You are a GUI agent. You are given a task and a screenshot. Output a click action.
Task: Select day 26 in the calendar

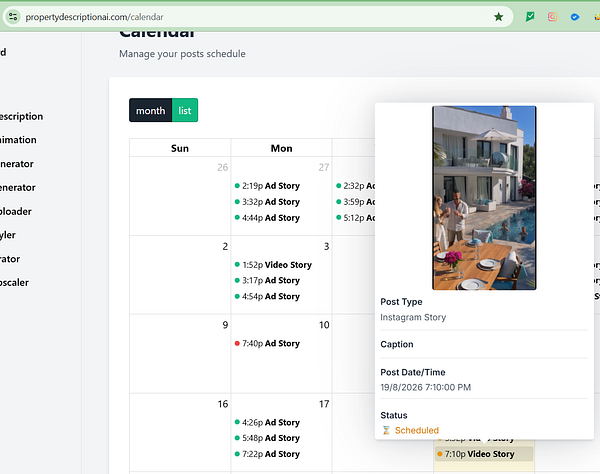pyautogui.click(x=222, y=167)
